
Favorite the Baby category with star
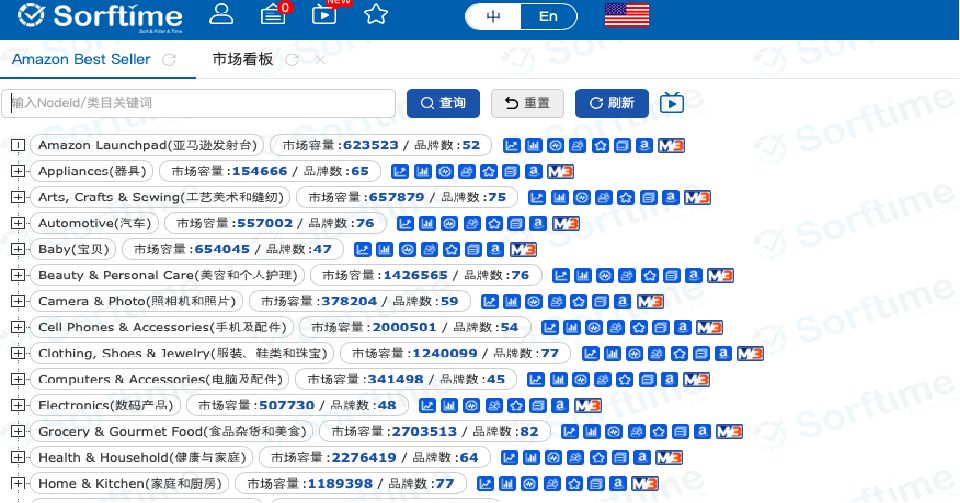[x=451, y=250]
